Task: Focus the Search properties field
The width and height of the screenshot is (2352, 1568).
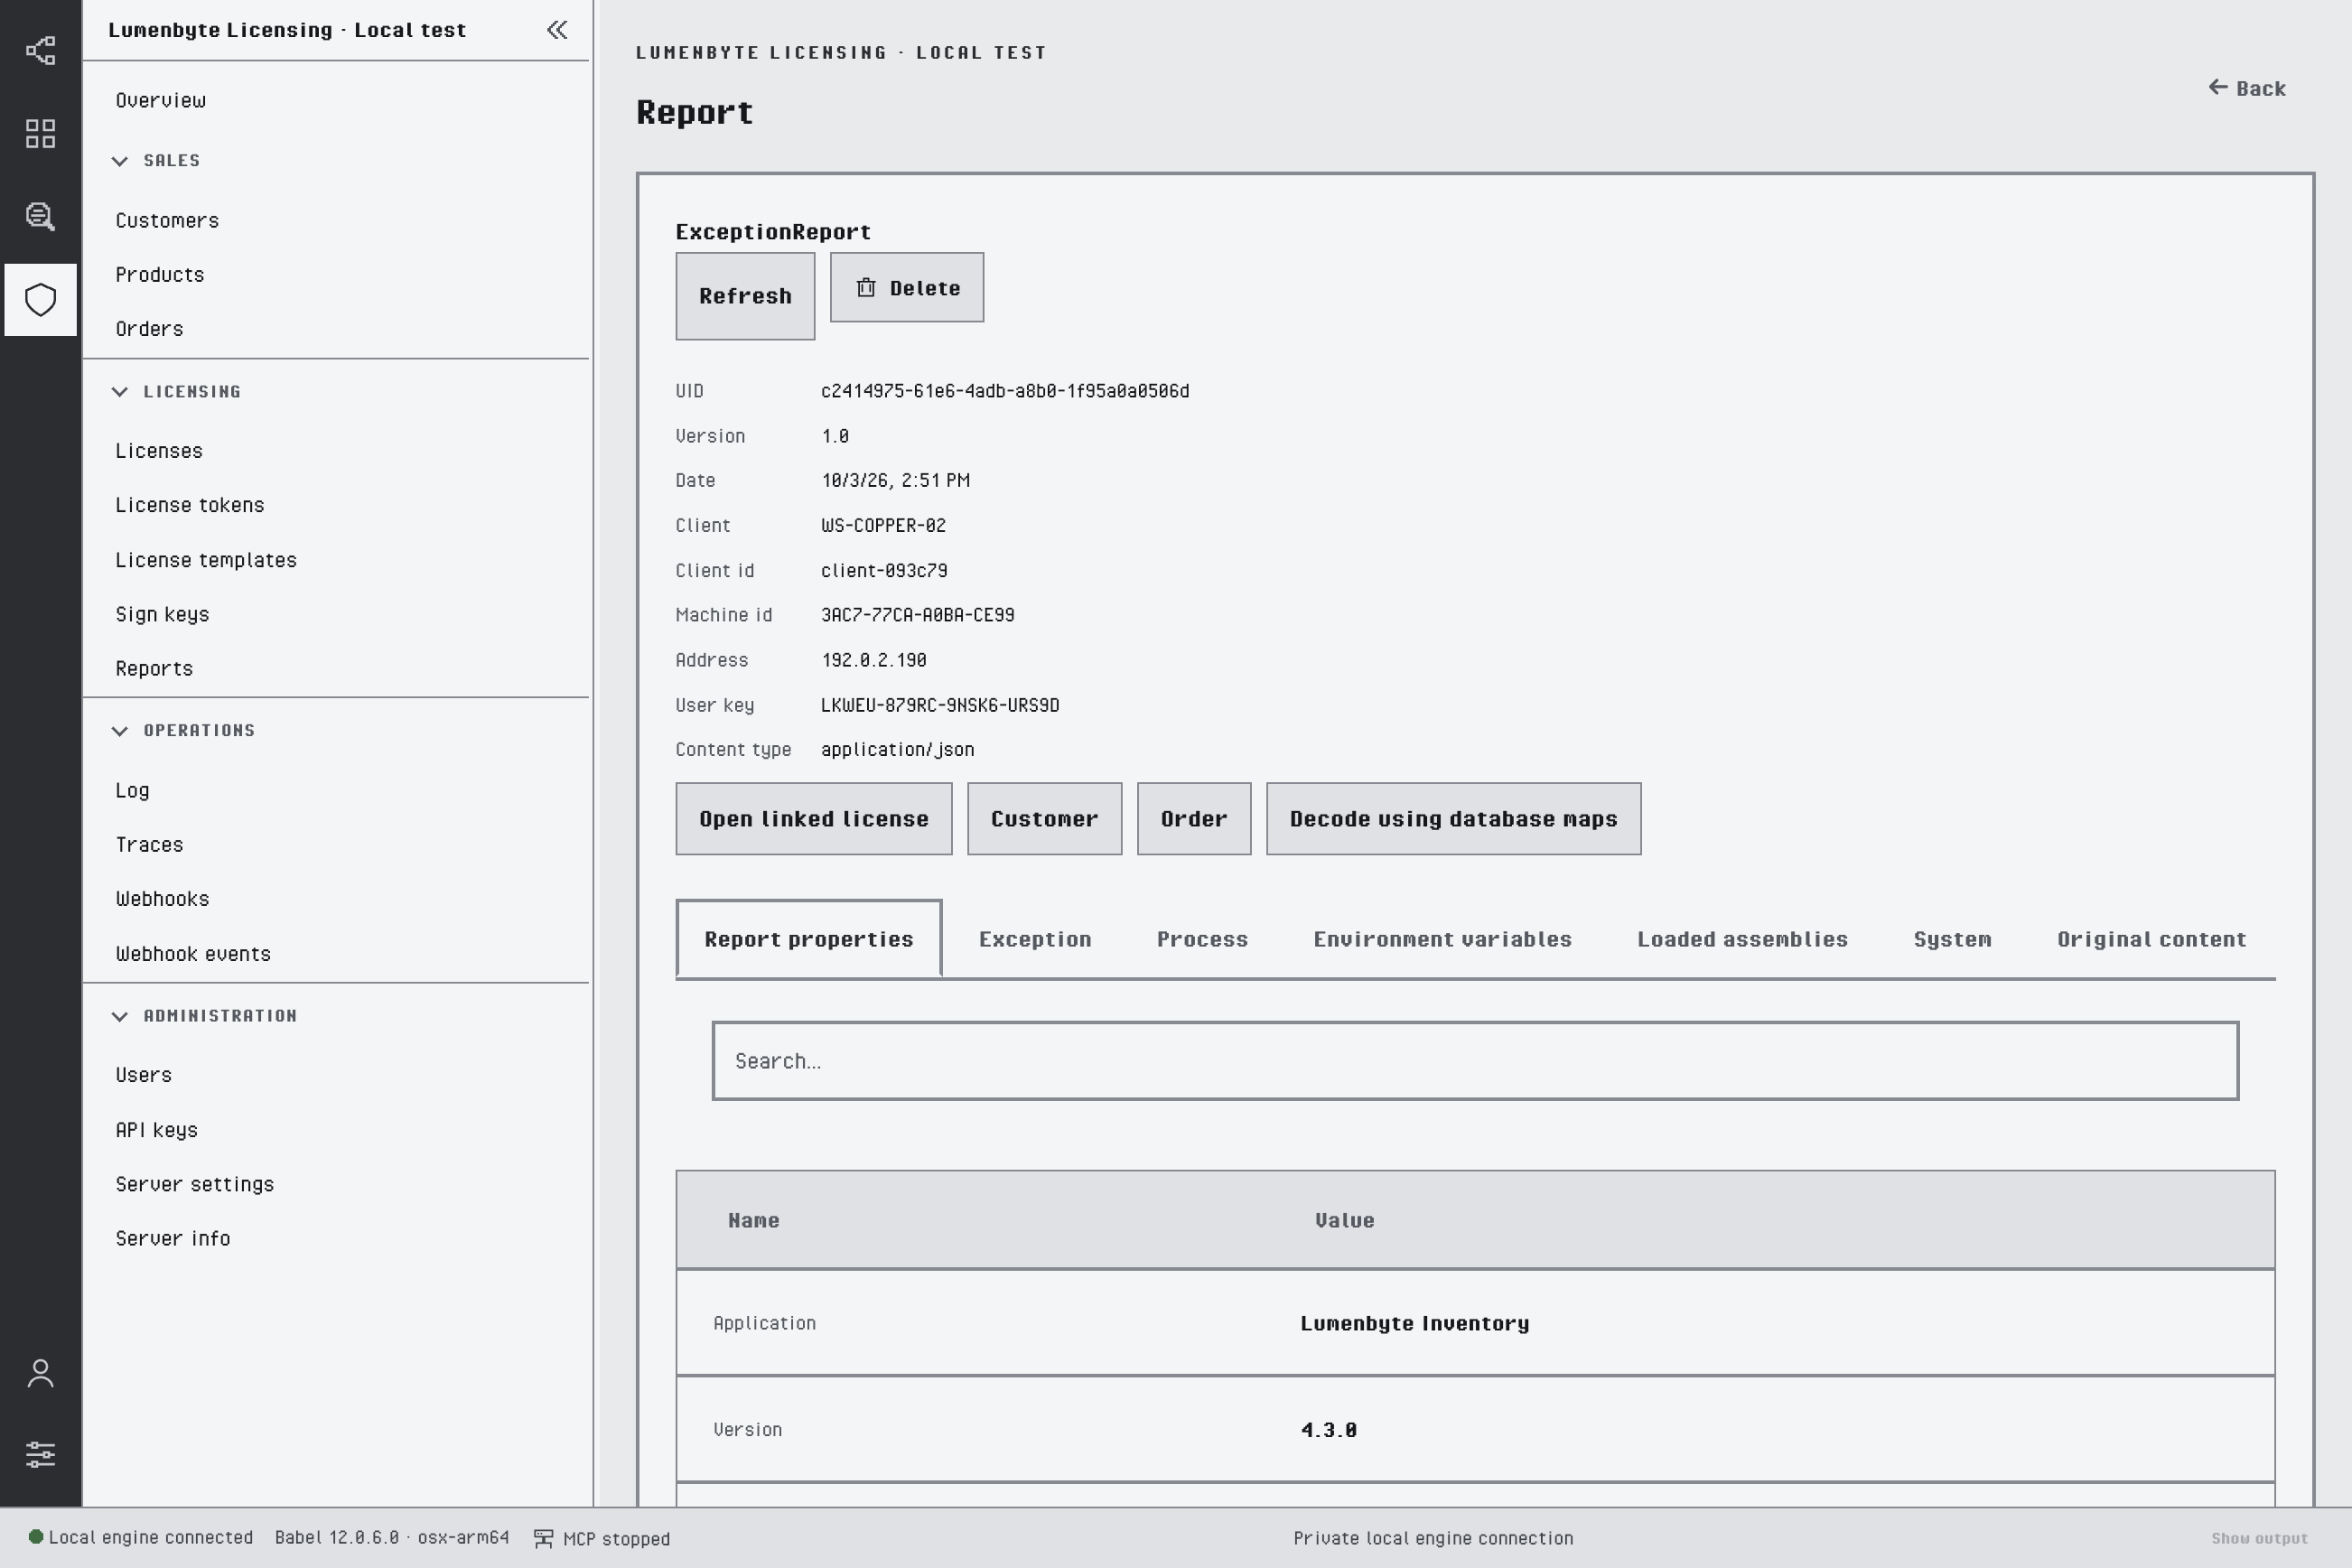Action: tap(1475, 1061)
